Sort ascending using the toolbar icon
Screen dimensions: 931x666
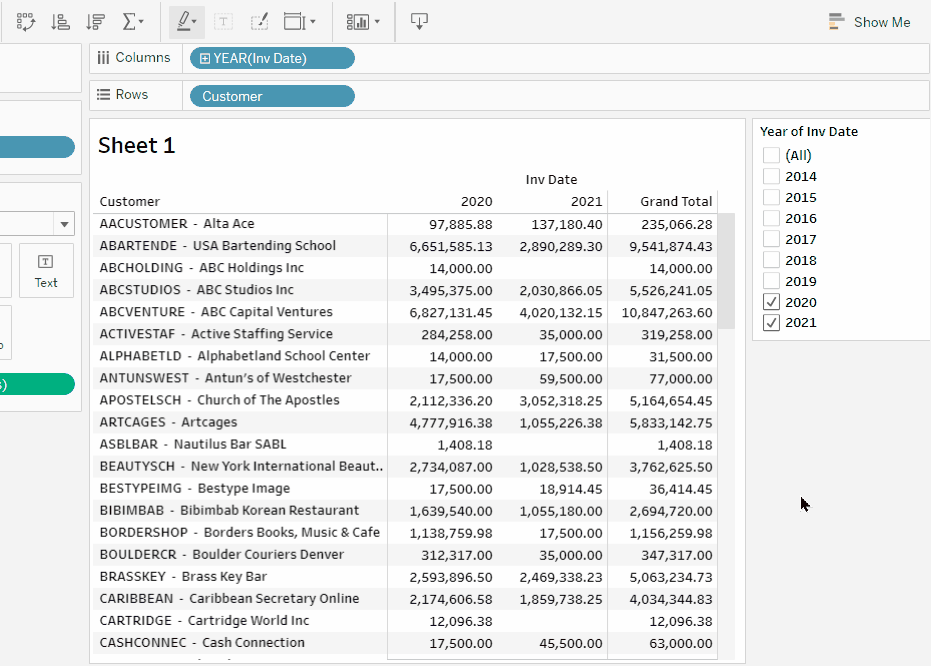click(60, 21)
